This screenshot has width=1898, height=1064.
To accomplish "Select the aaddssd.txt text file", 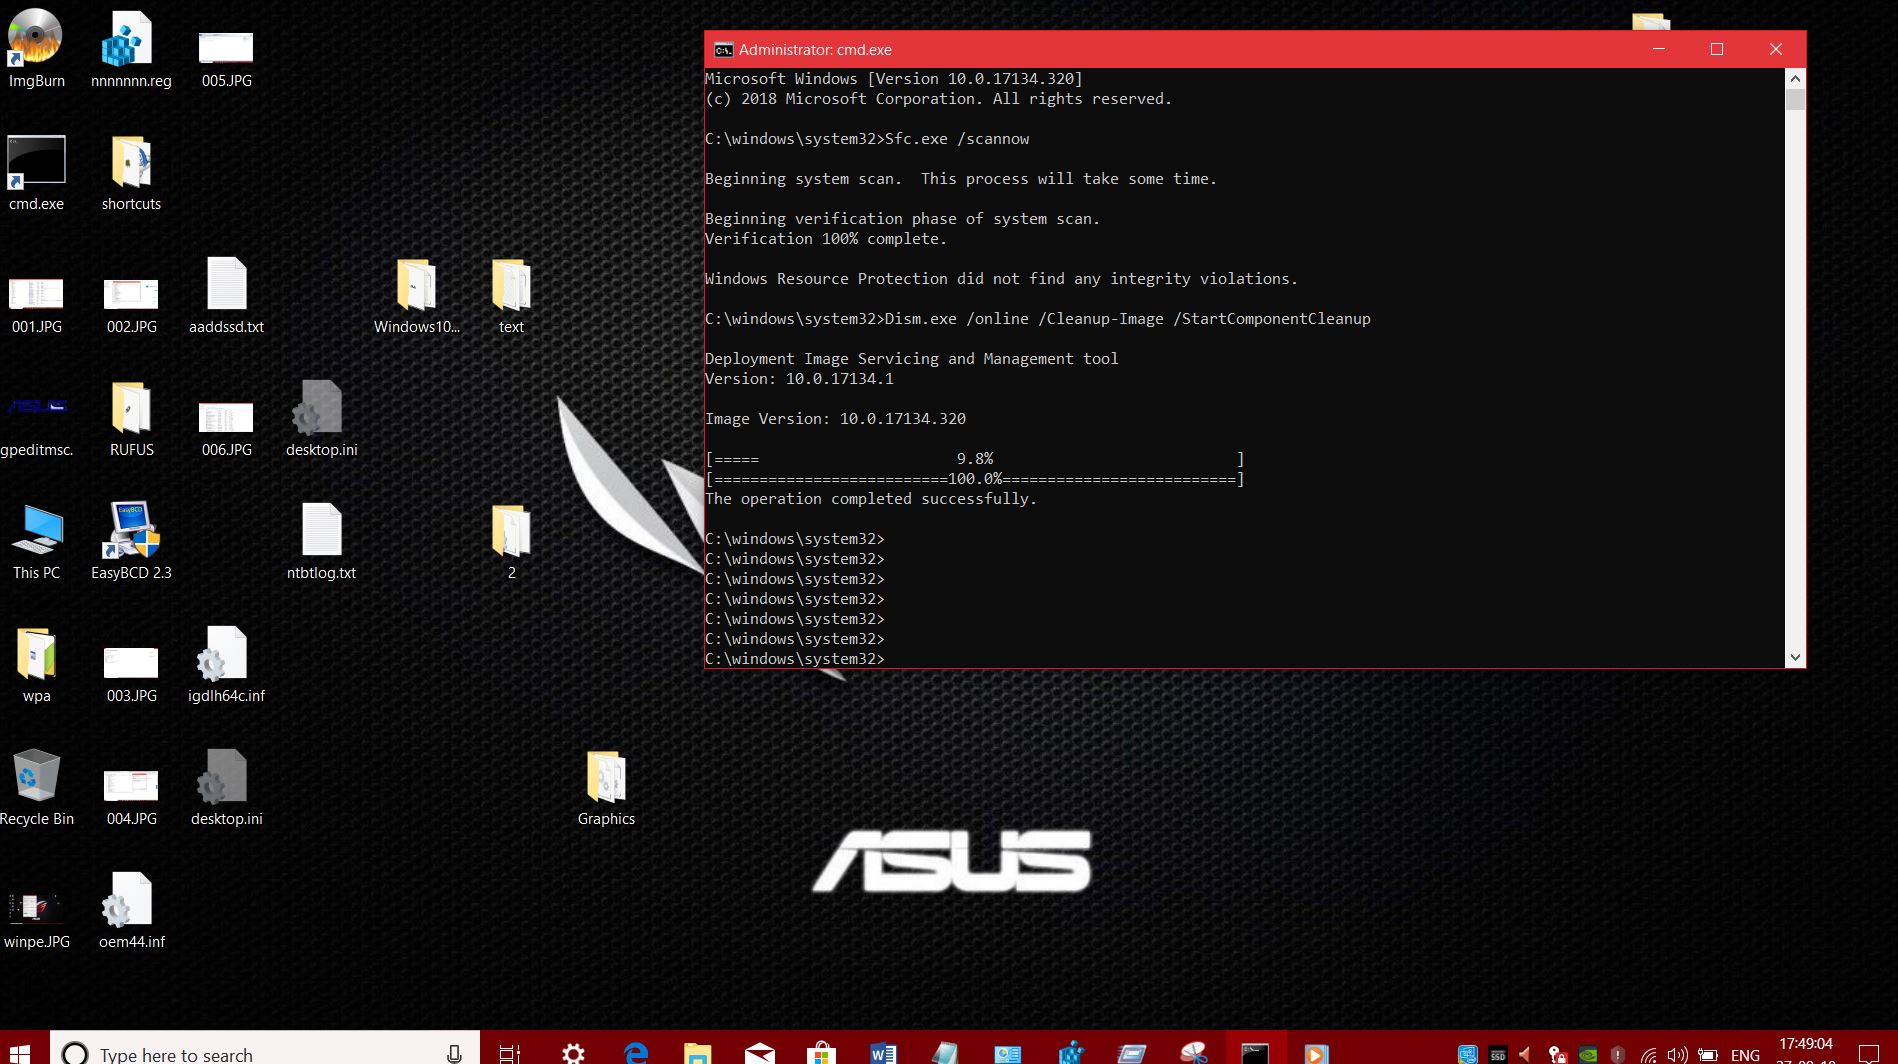I will pyautogui.click(x=226, y=295).
